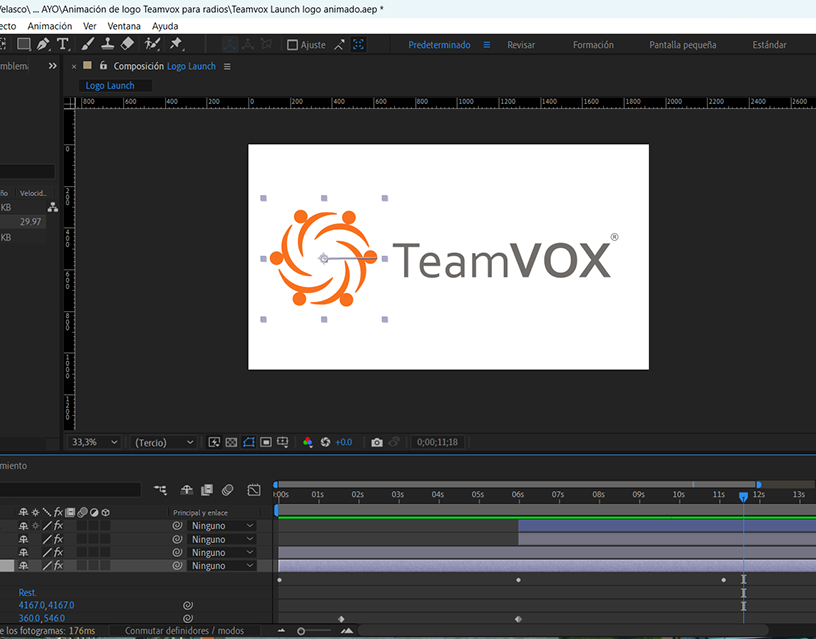The height and width of the screenshot is (639, 816).
Task: Open first layer's Ninguno parent dropdown
Action: click(222, 526)
